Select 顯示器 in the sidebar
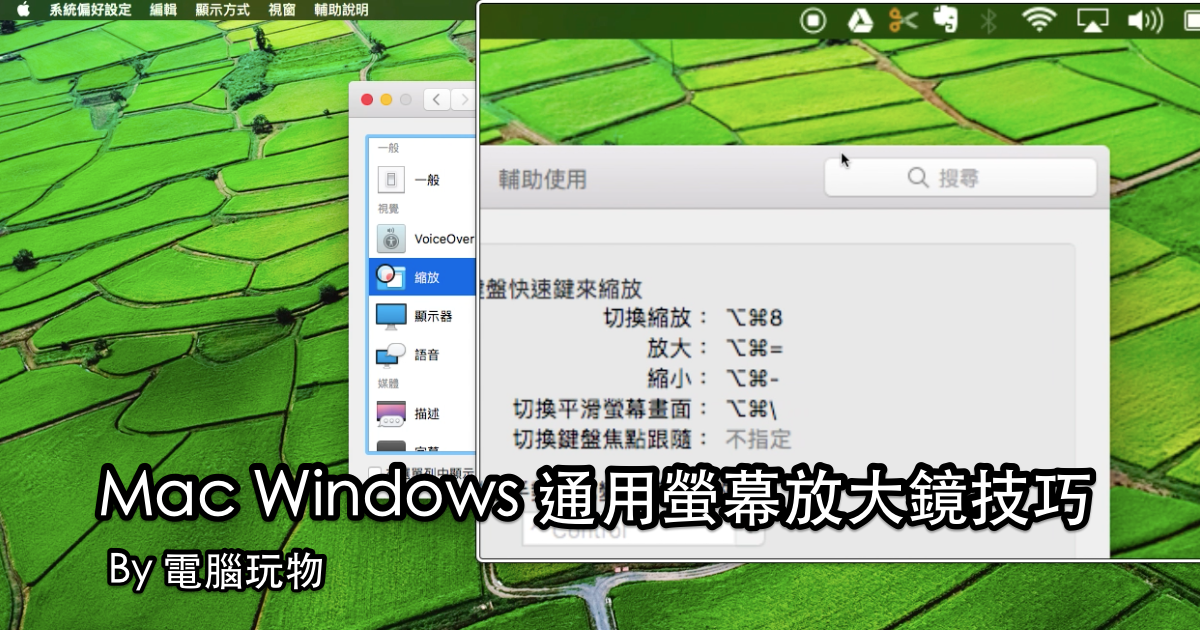Image resolution: width=1200 pixels, height=630 pixels. [422, 316]
